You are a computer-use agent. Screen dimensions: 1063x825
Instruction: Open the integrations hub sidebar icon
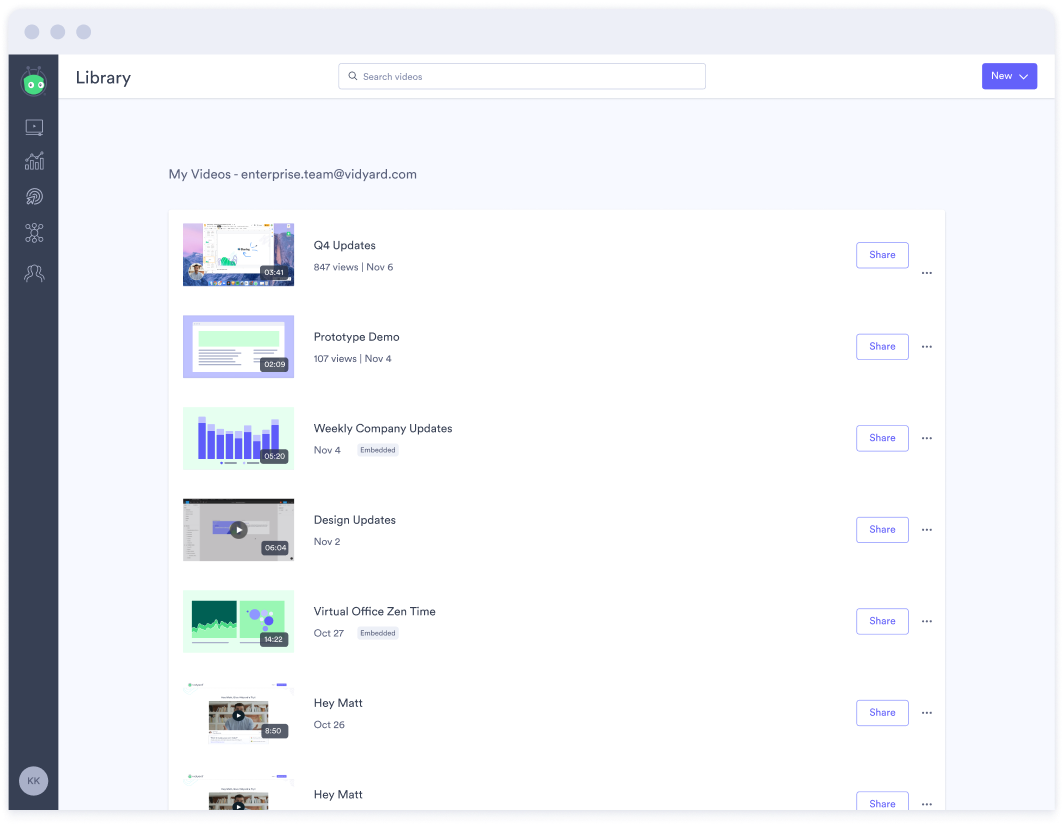pyautogui.click(x=34, y=234)
